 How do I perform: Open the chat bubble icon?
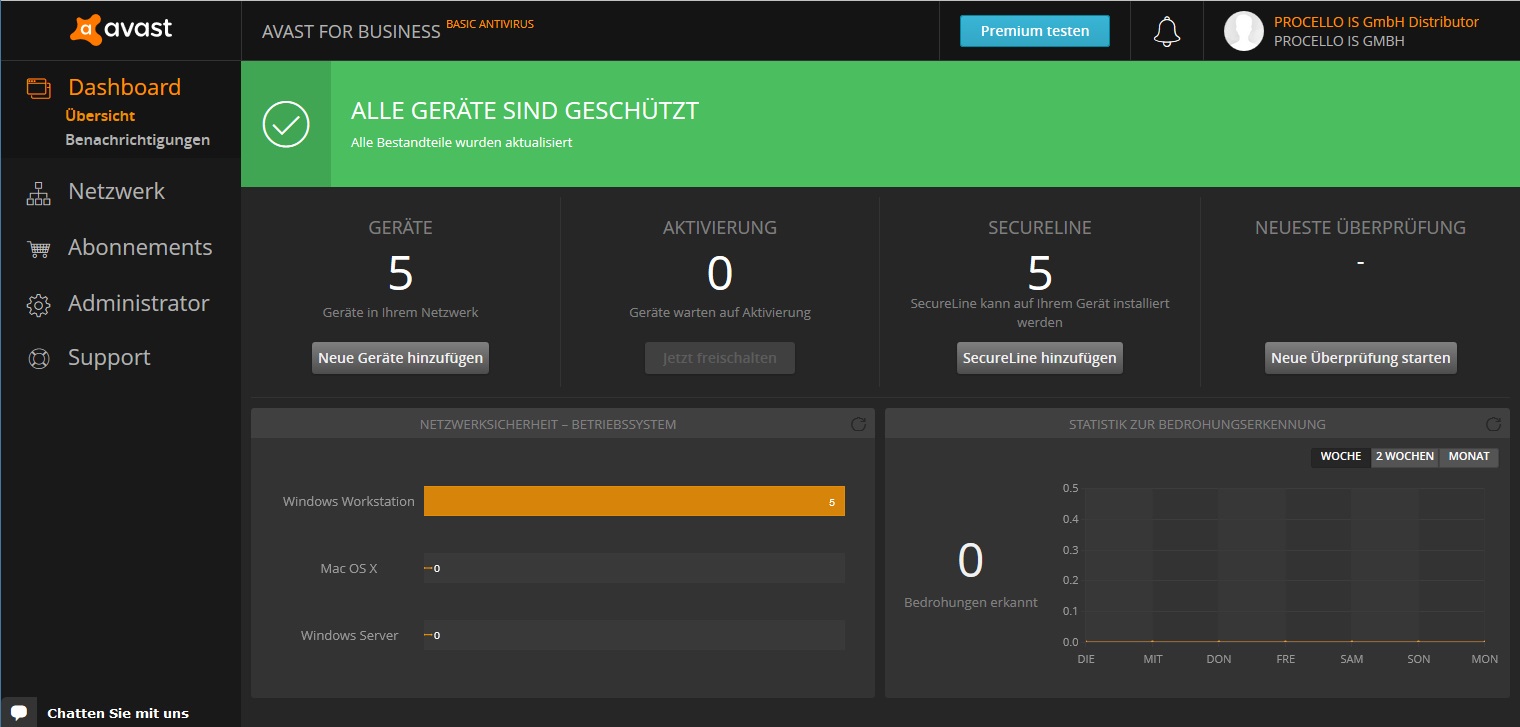(18, 713)
